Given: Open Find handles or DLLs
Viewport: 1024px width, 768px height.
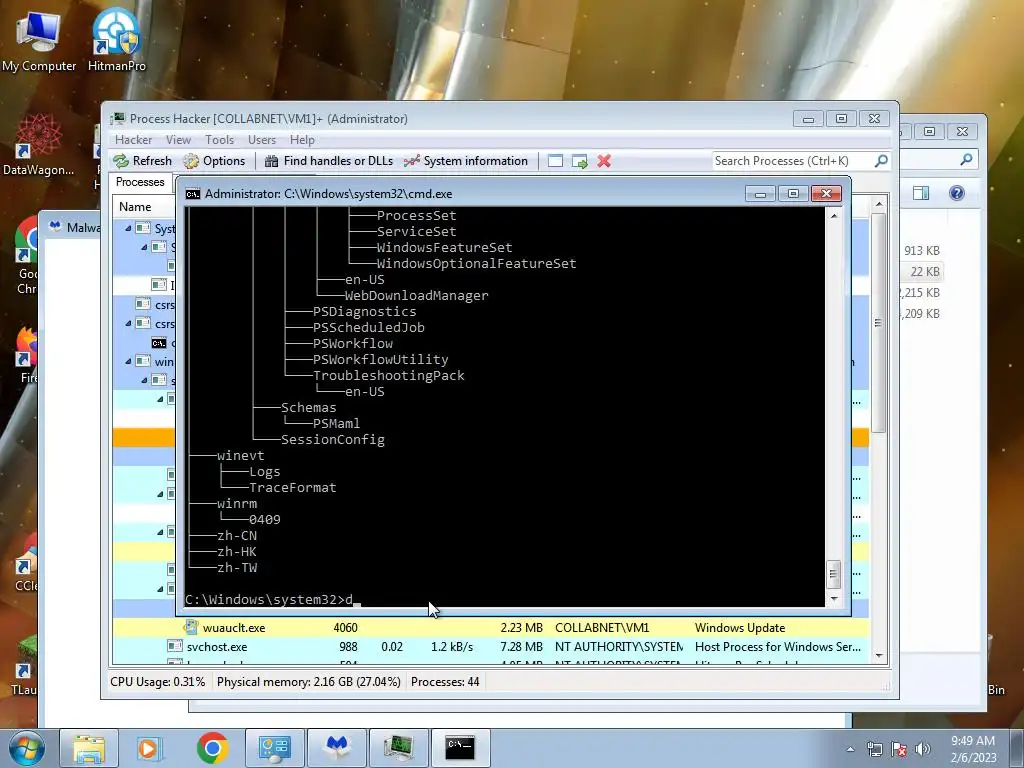Looking at the screenshot, I should tap(328, 161).
